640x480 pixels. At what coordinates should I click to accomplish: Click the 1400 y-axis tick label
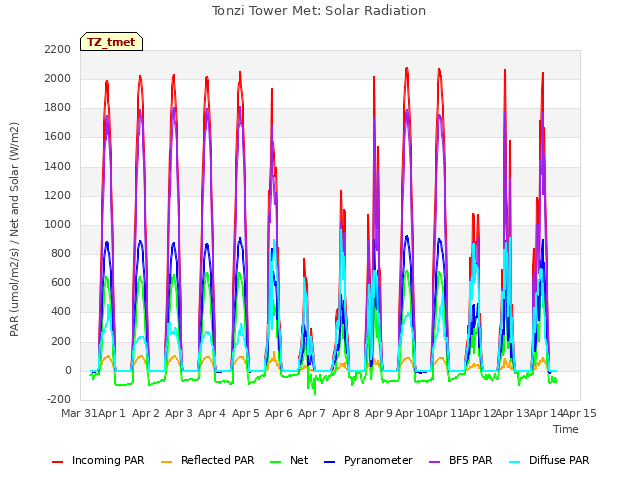click(58, 167)
